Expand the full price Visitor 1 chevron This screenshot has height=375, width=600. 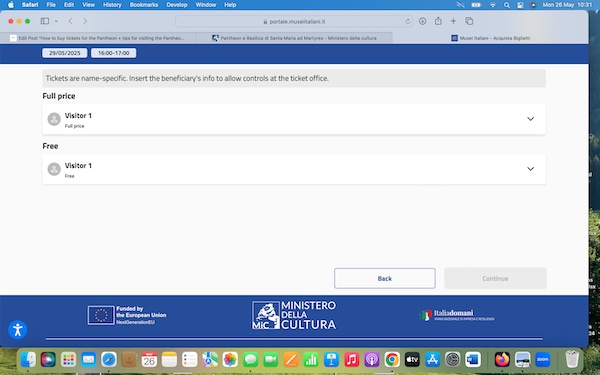(530, 119)
